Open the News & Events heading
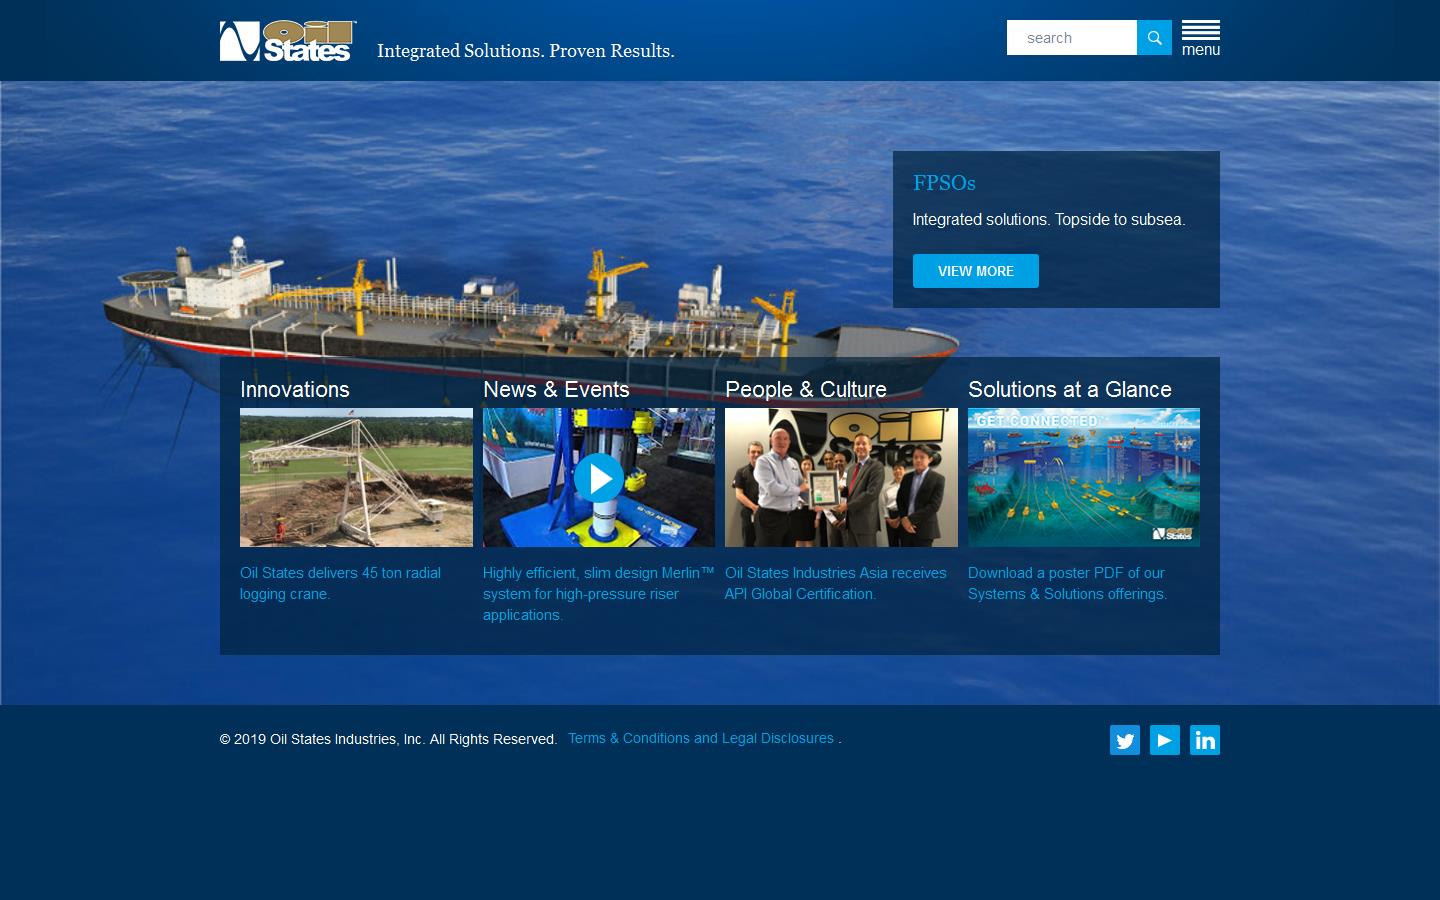 coord(556,389)
